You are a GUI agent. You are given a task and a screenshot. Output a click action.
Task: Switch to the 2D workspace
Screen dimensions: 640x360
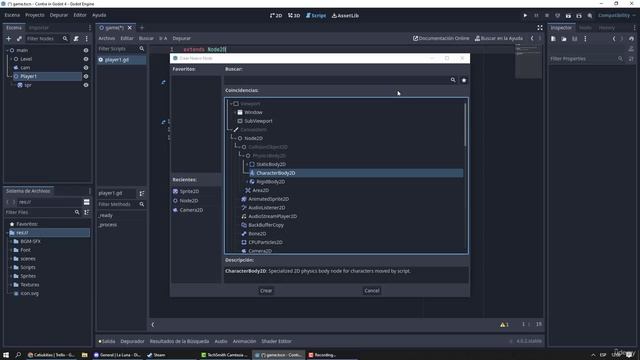[x=276, y=16]
